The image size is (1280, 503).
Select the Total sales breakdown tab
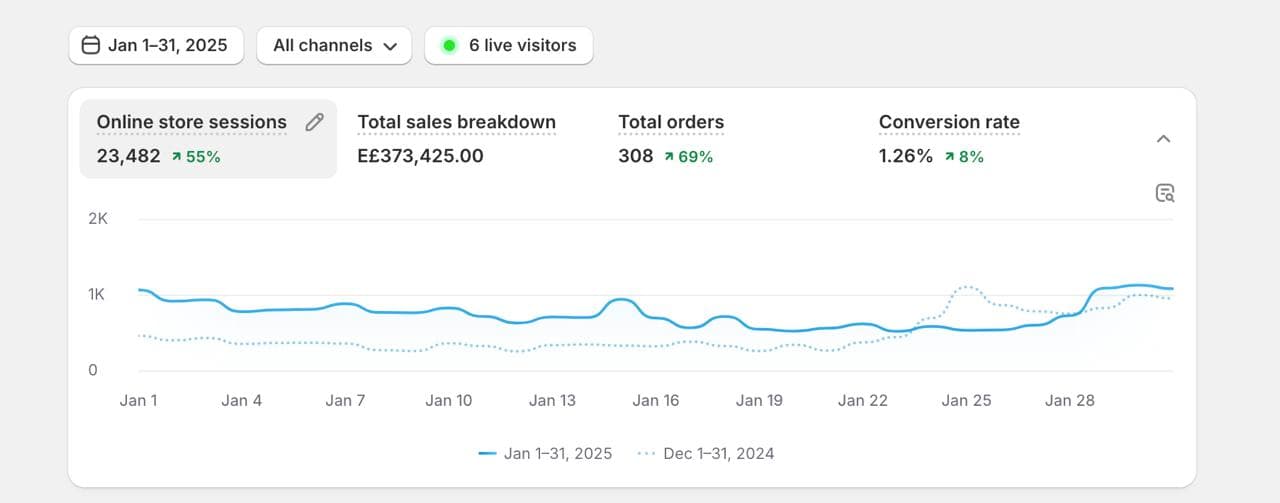pos(456,122)
